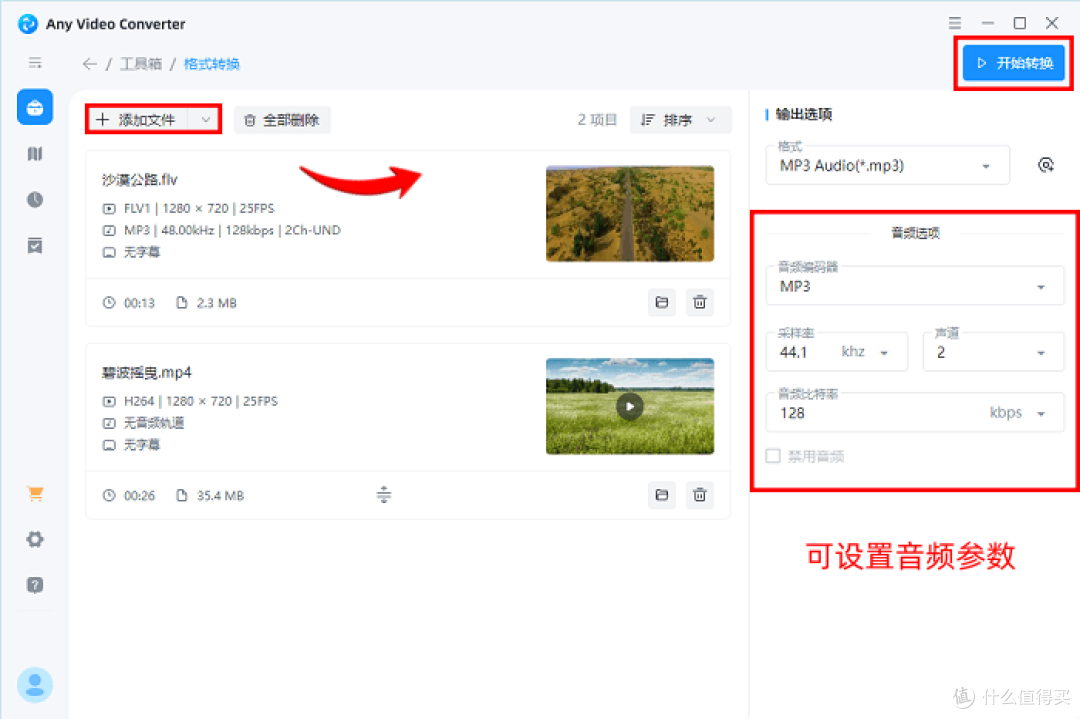1080x719 pixels.
Task: Delete the 碧波摇曳.mp4 item
Action: tap(700, 495)
